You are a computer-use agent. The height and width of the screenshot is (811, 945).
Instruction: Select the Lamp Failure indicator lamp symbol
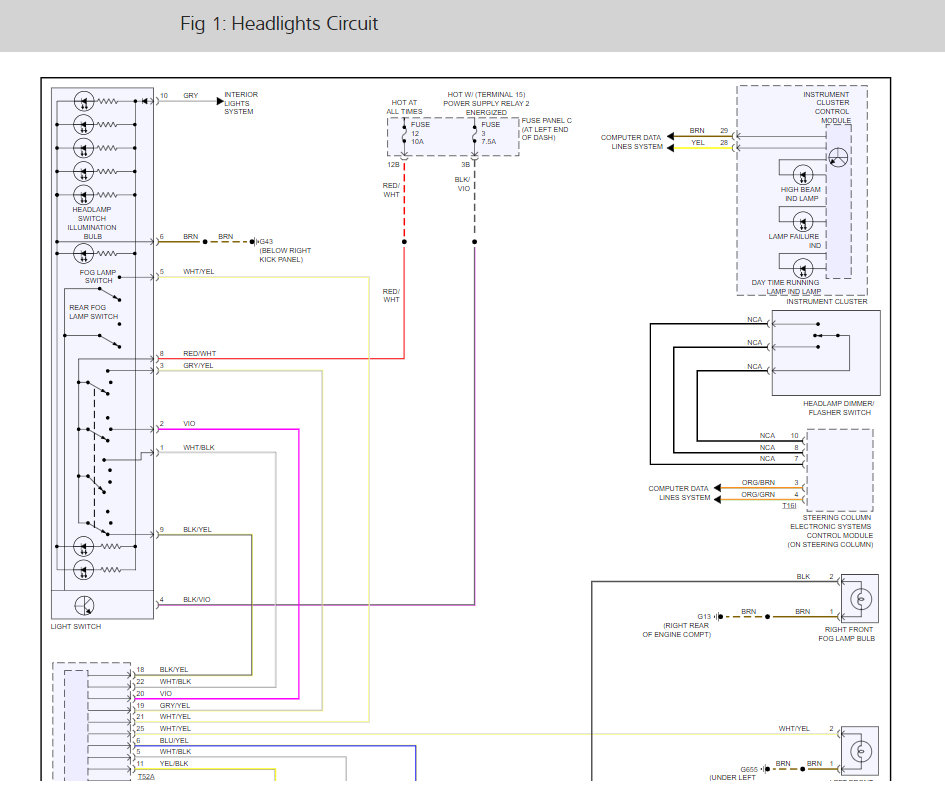coord(803,222)
